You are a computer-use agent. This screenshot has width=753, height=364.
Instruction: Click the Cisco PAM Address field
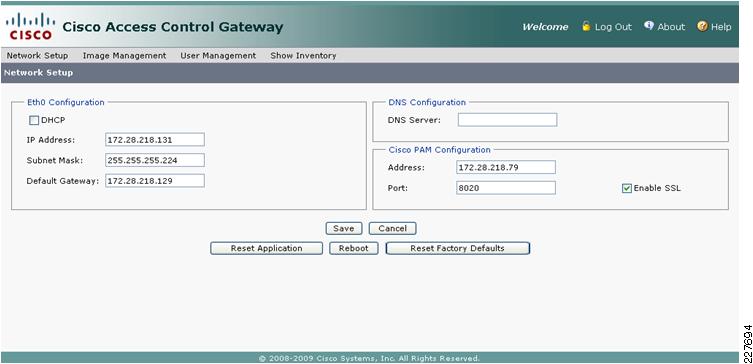[x=506, y=167]
